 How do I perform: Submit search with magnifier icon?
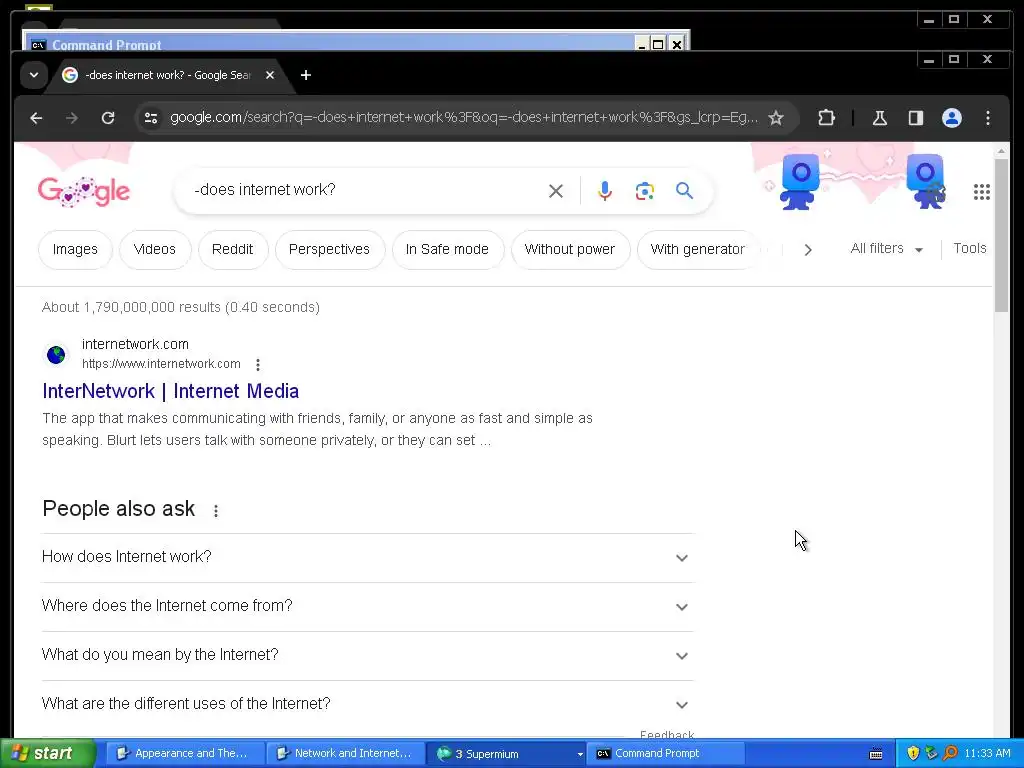tap(684, 191)
